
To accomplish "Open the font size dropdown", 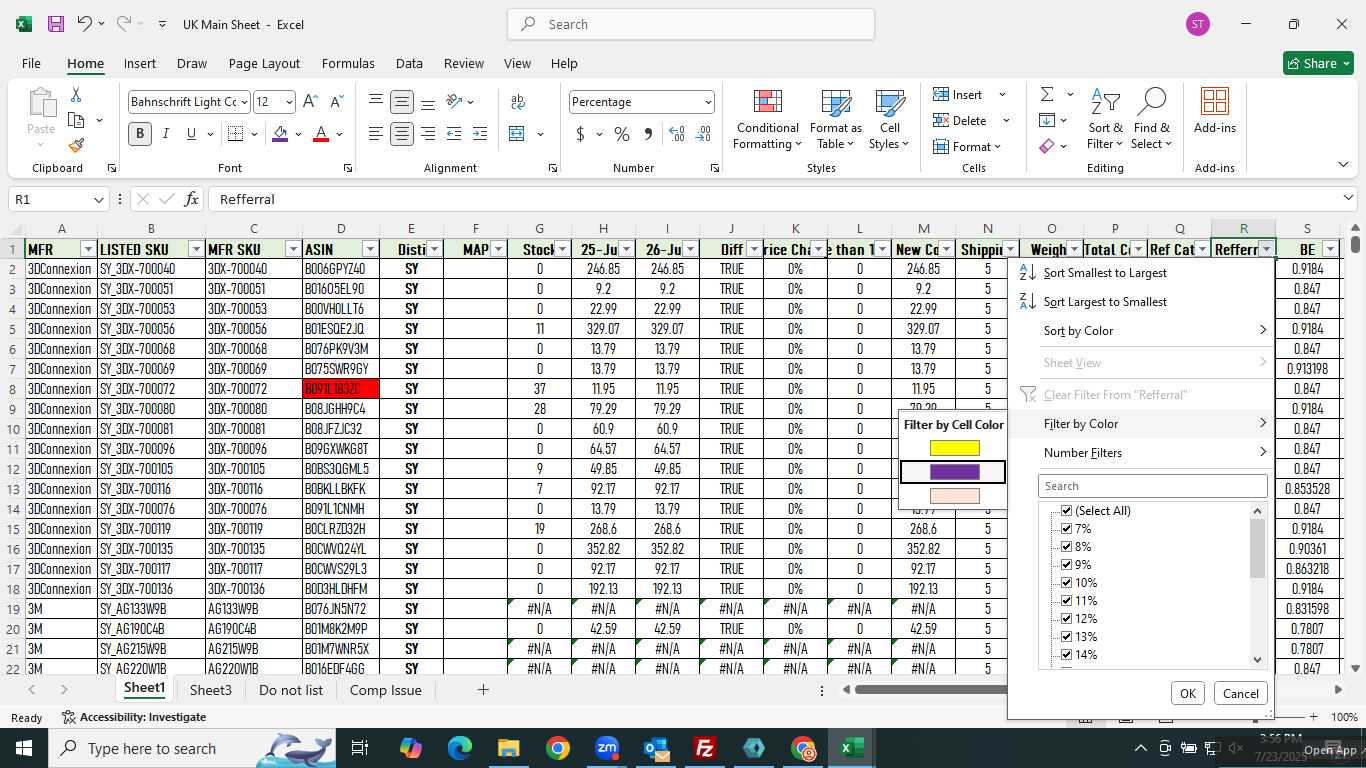I will tap(289, 102).
